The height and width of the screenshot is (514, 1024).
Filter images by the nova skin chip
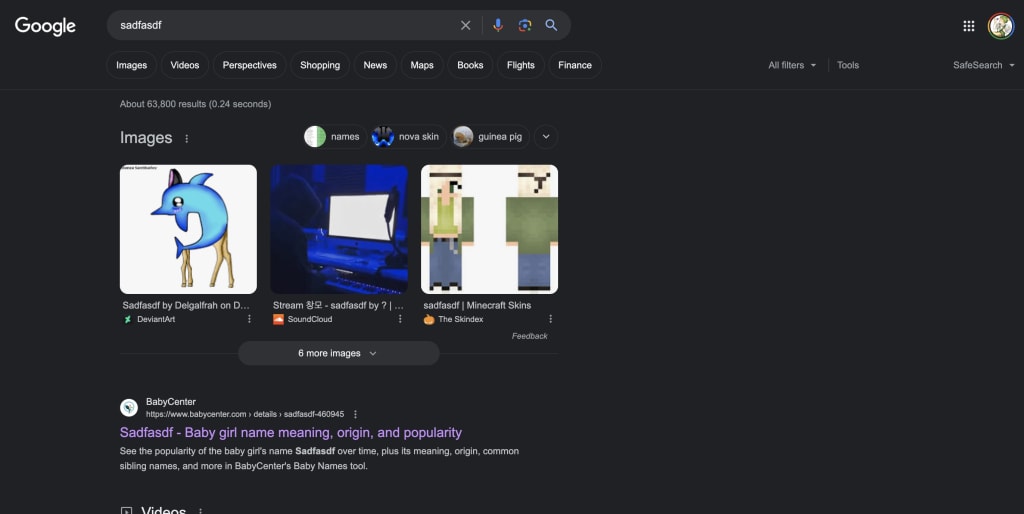click(408, 137)
